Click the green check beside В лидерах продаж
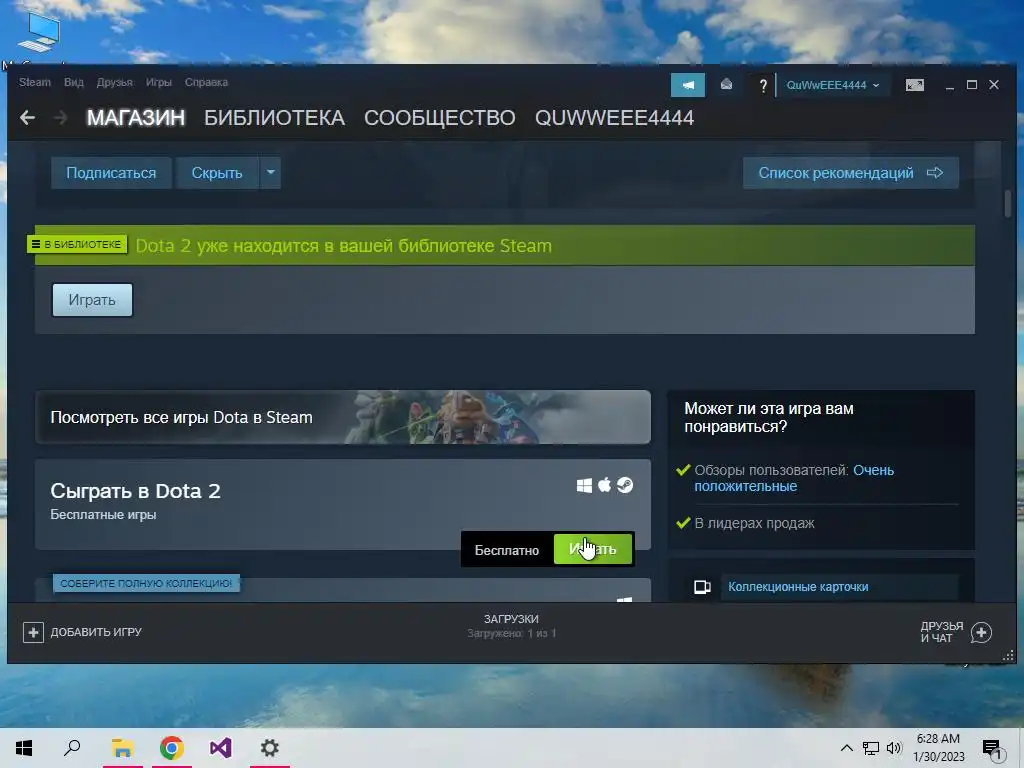The image size is (1024, 768). coord(684,522)
